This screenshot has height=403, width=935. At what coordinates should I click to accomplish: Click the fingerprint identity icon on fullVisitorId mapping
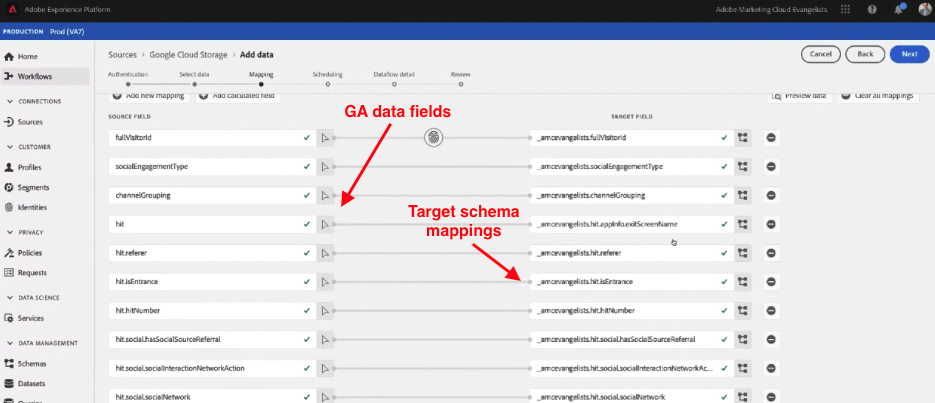434,138
